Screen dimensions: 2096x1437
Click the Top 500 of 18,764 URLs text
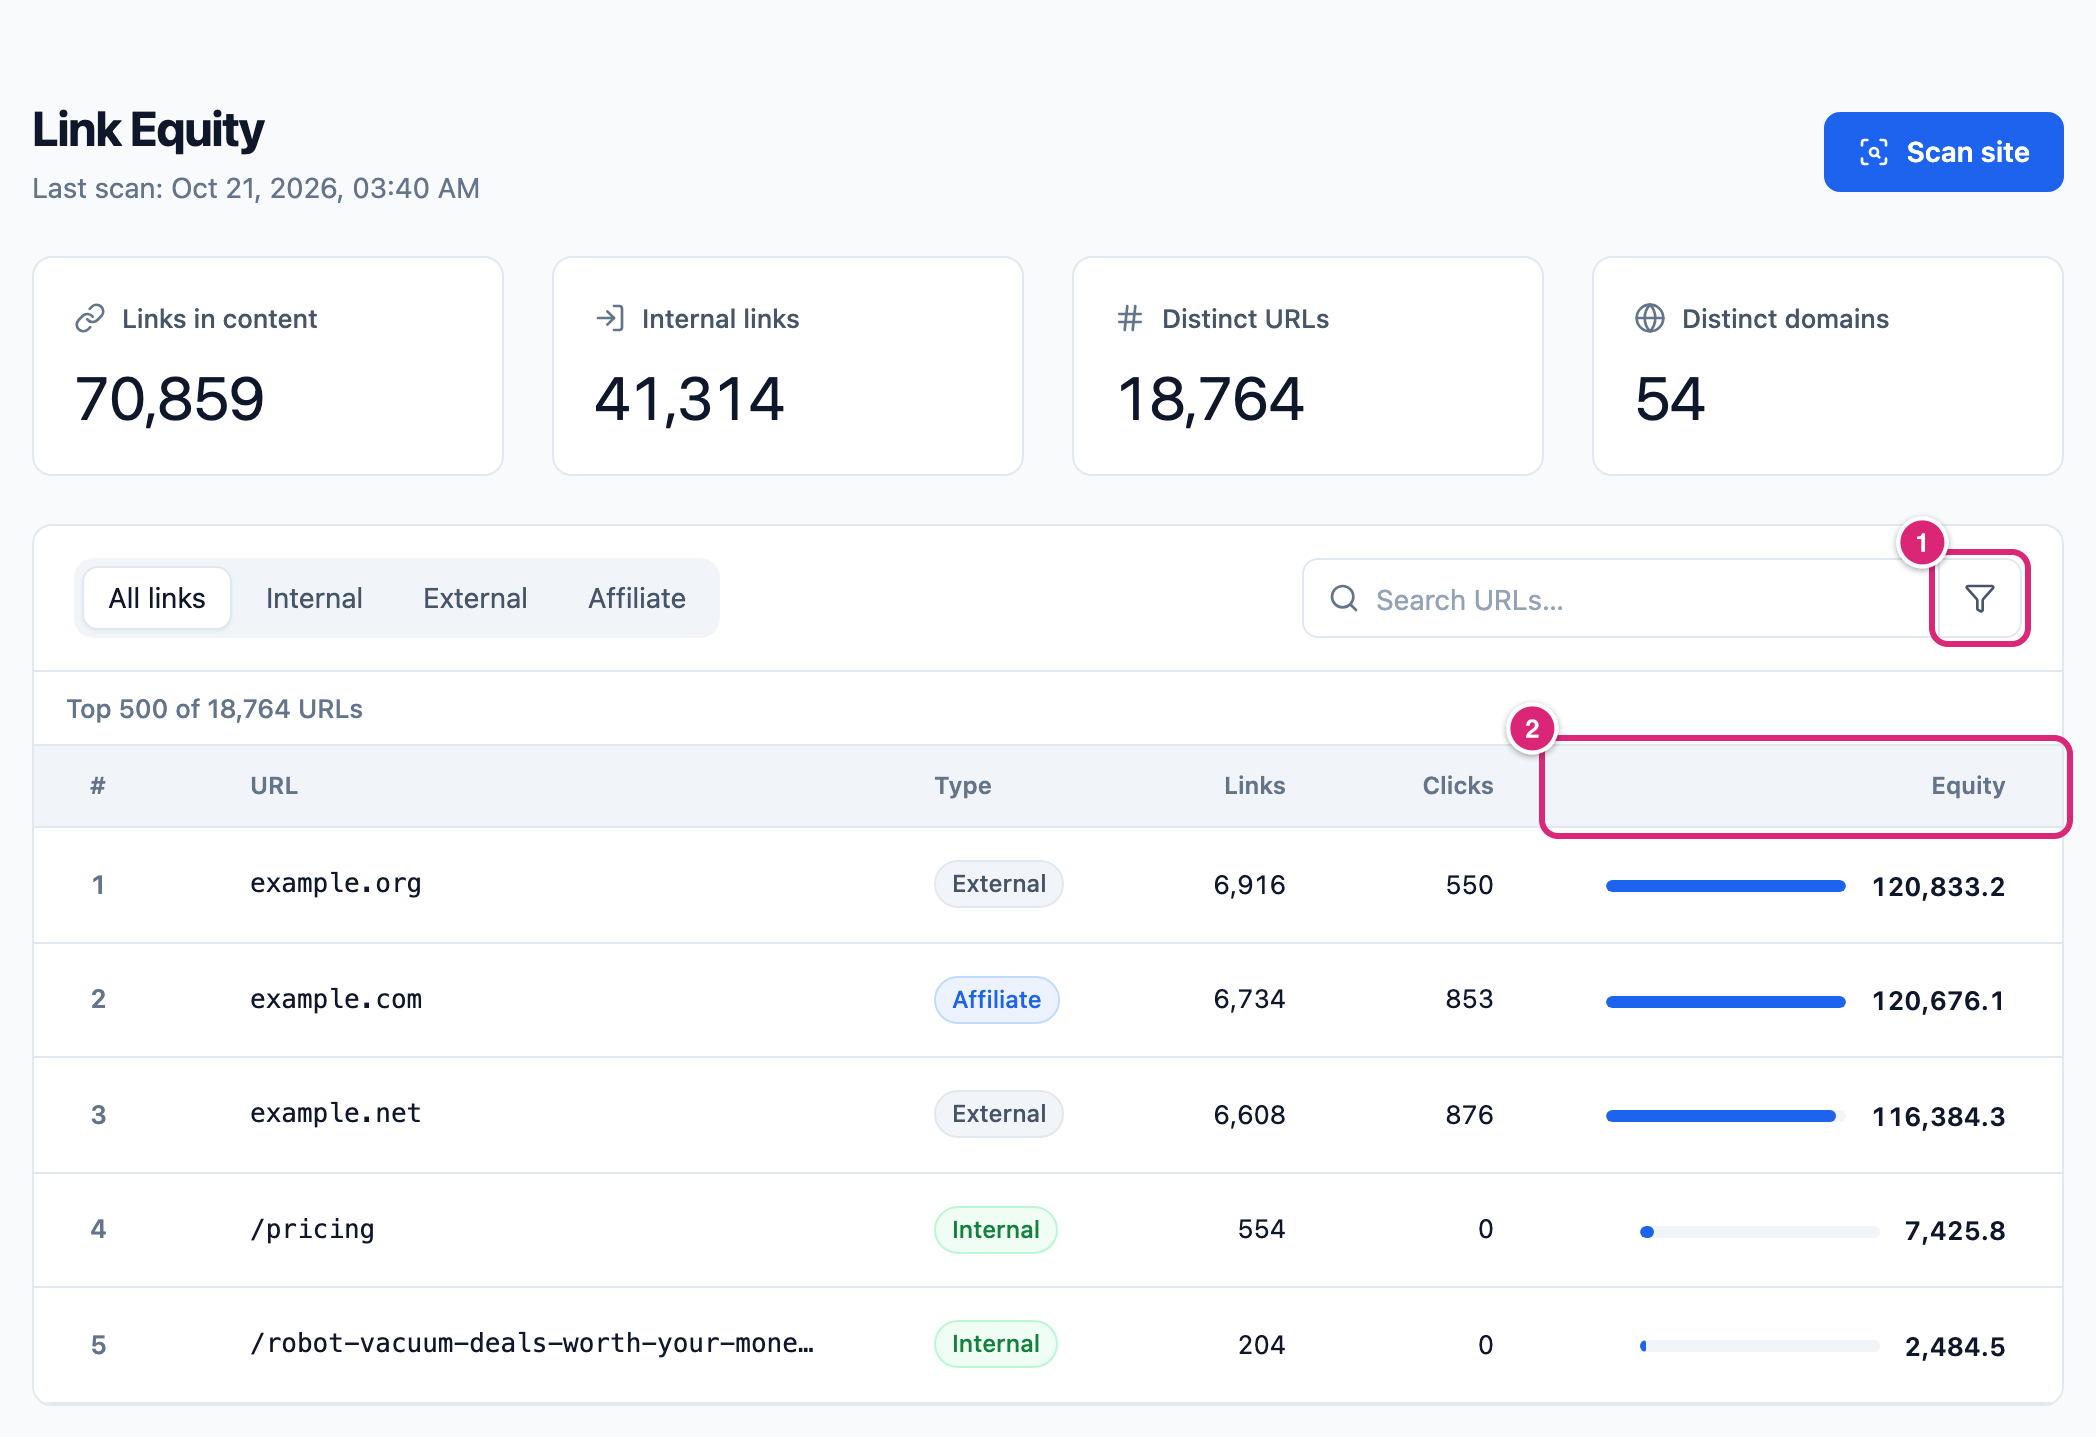pos(215,709)
